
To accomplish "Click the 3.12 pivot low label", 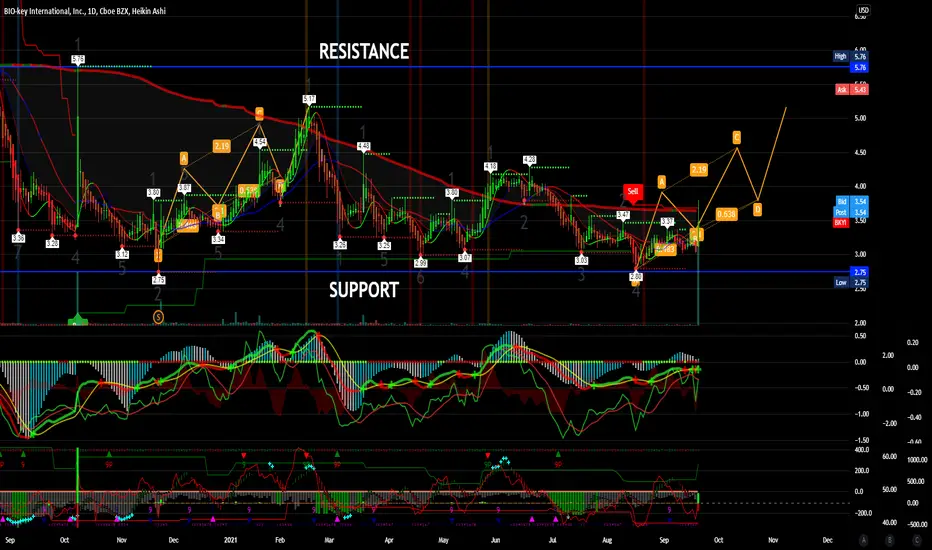I will pos(122,254).
